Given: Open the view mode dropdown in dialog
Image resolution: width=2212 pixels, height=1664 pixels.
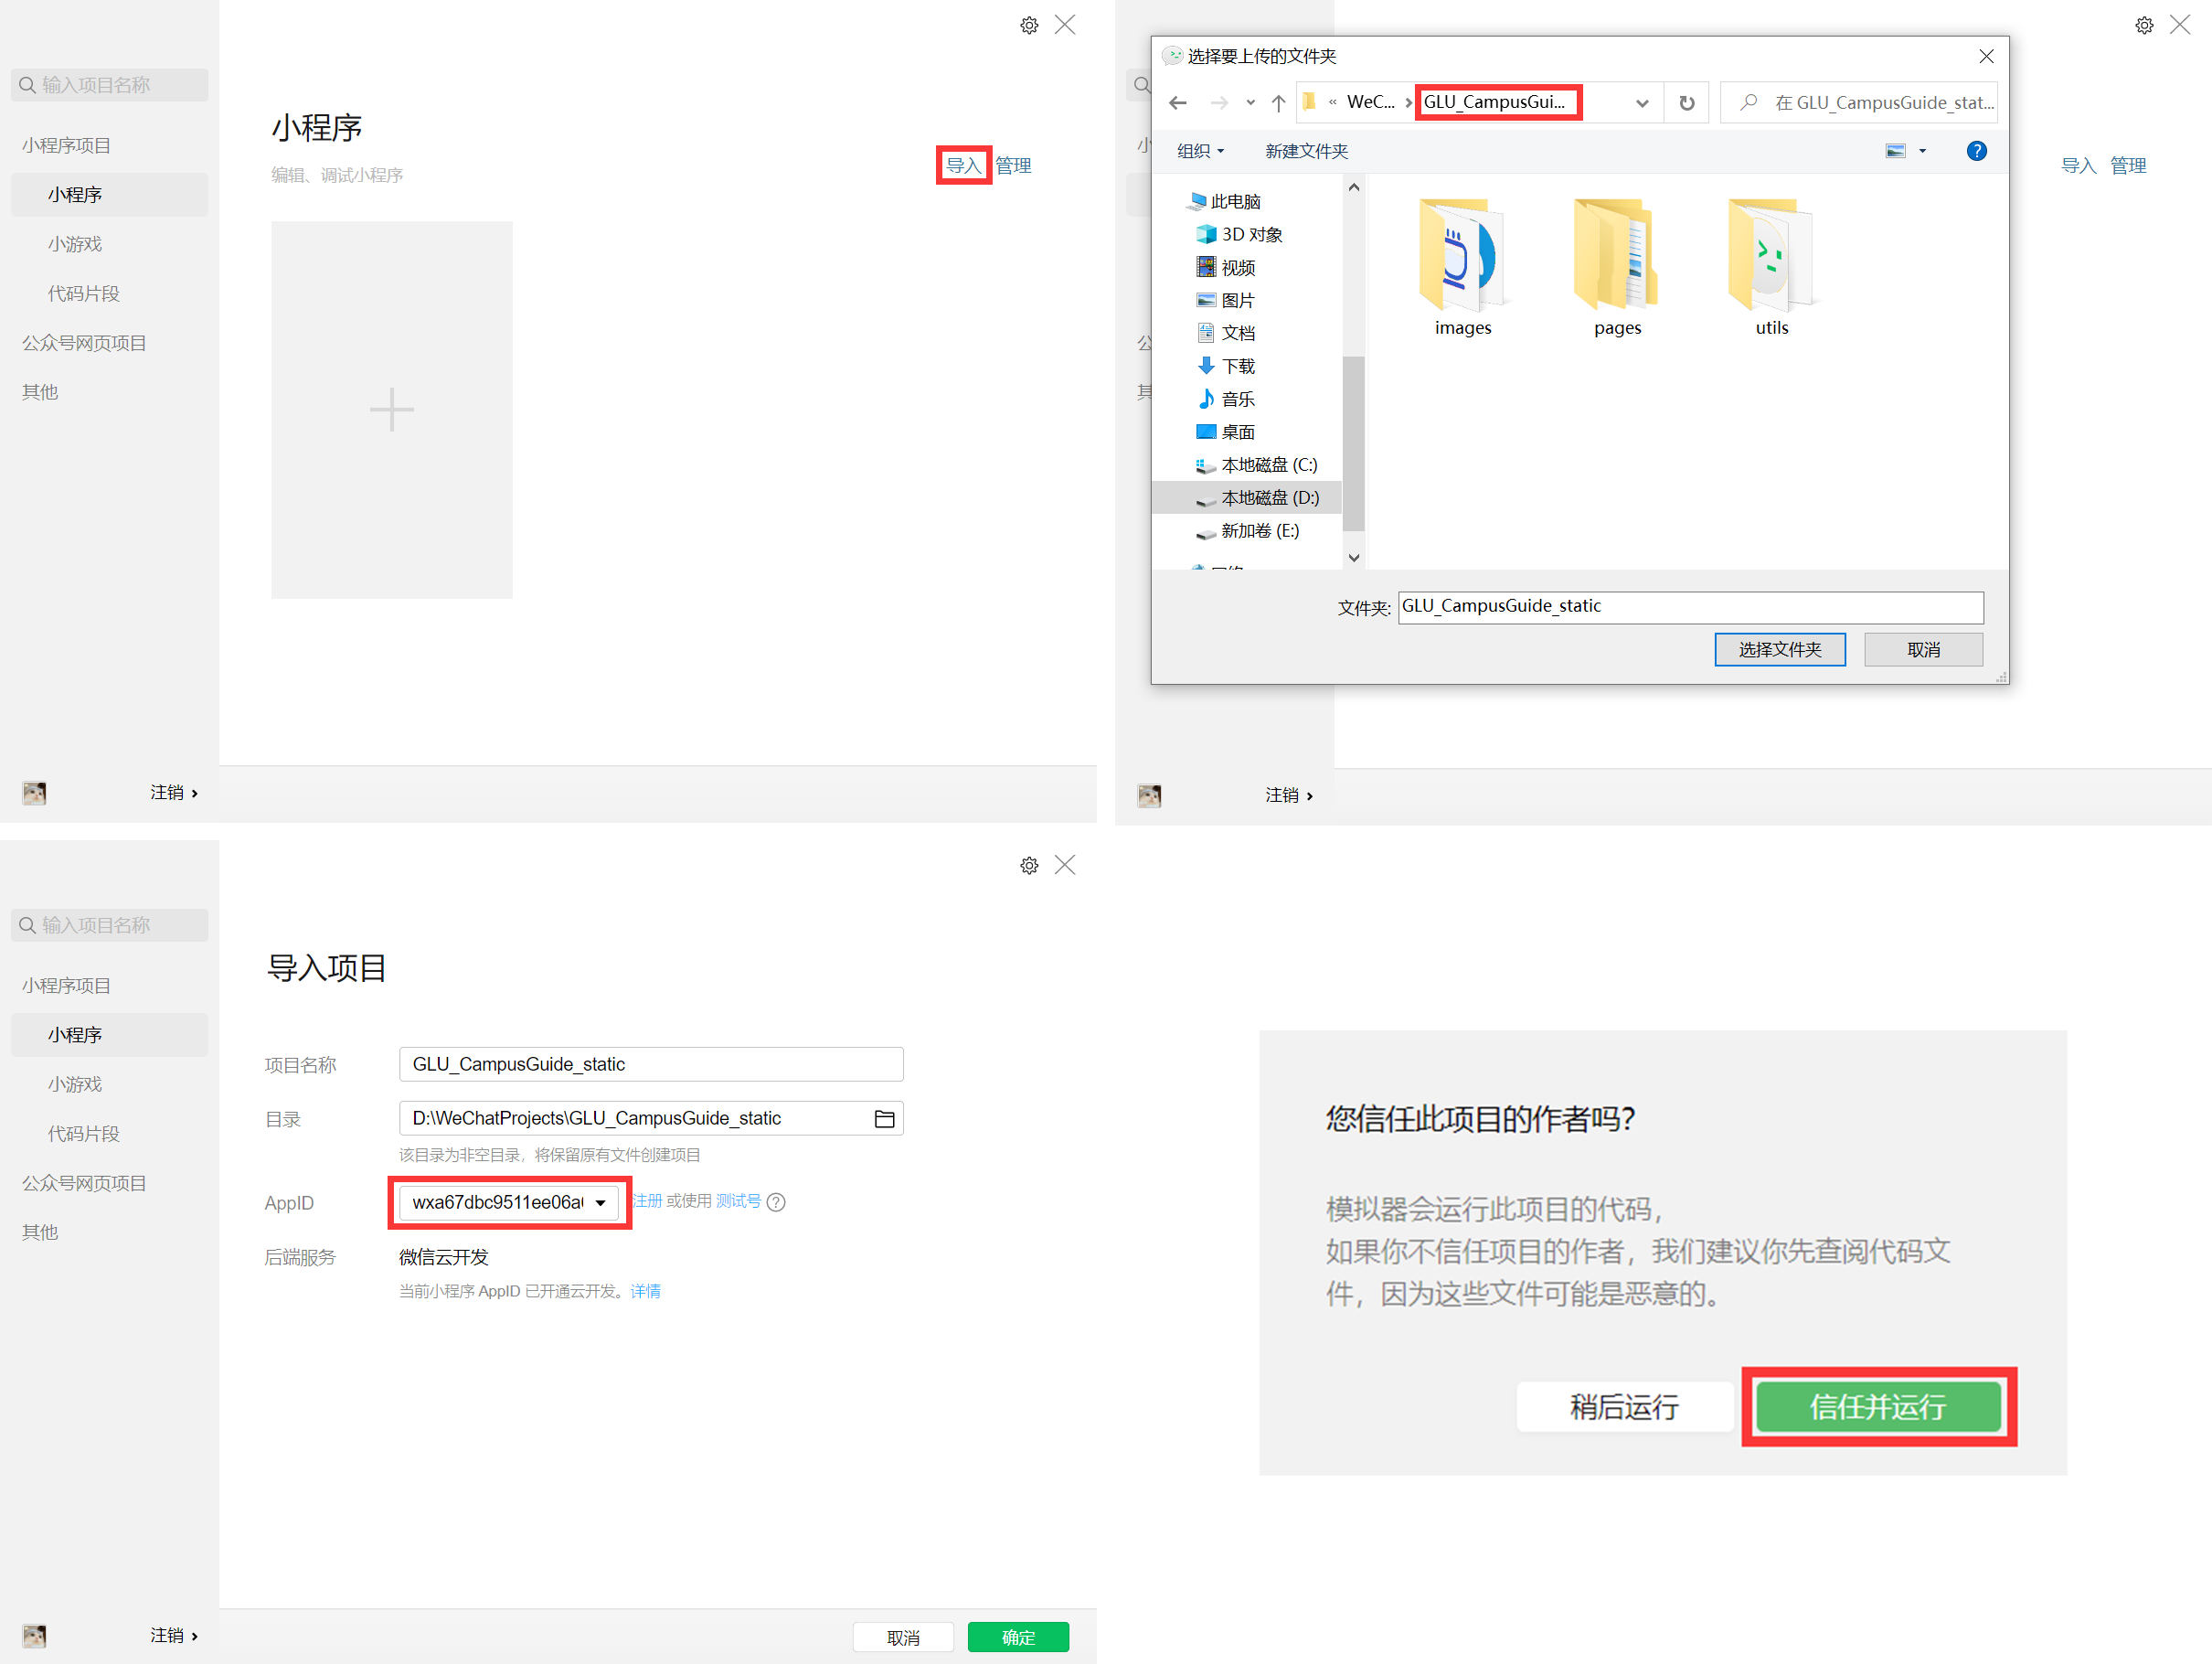Looking at the screenshot, I should pyautogui.click(x=1922, y=151).
